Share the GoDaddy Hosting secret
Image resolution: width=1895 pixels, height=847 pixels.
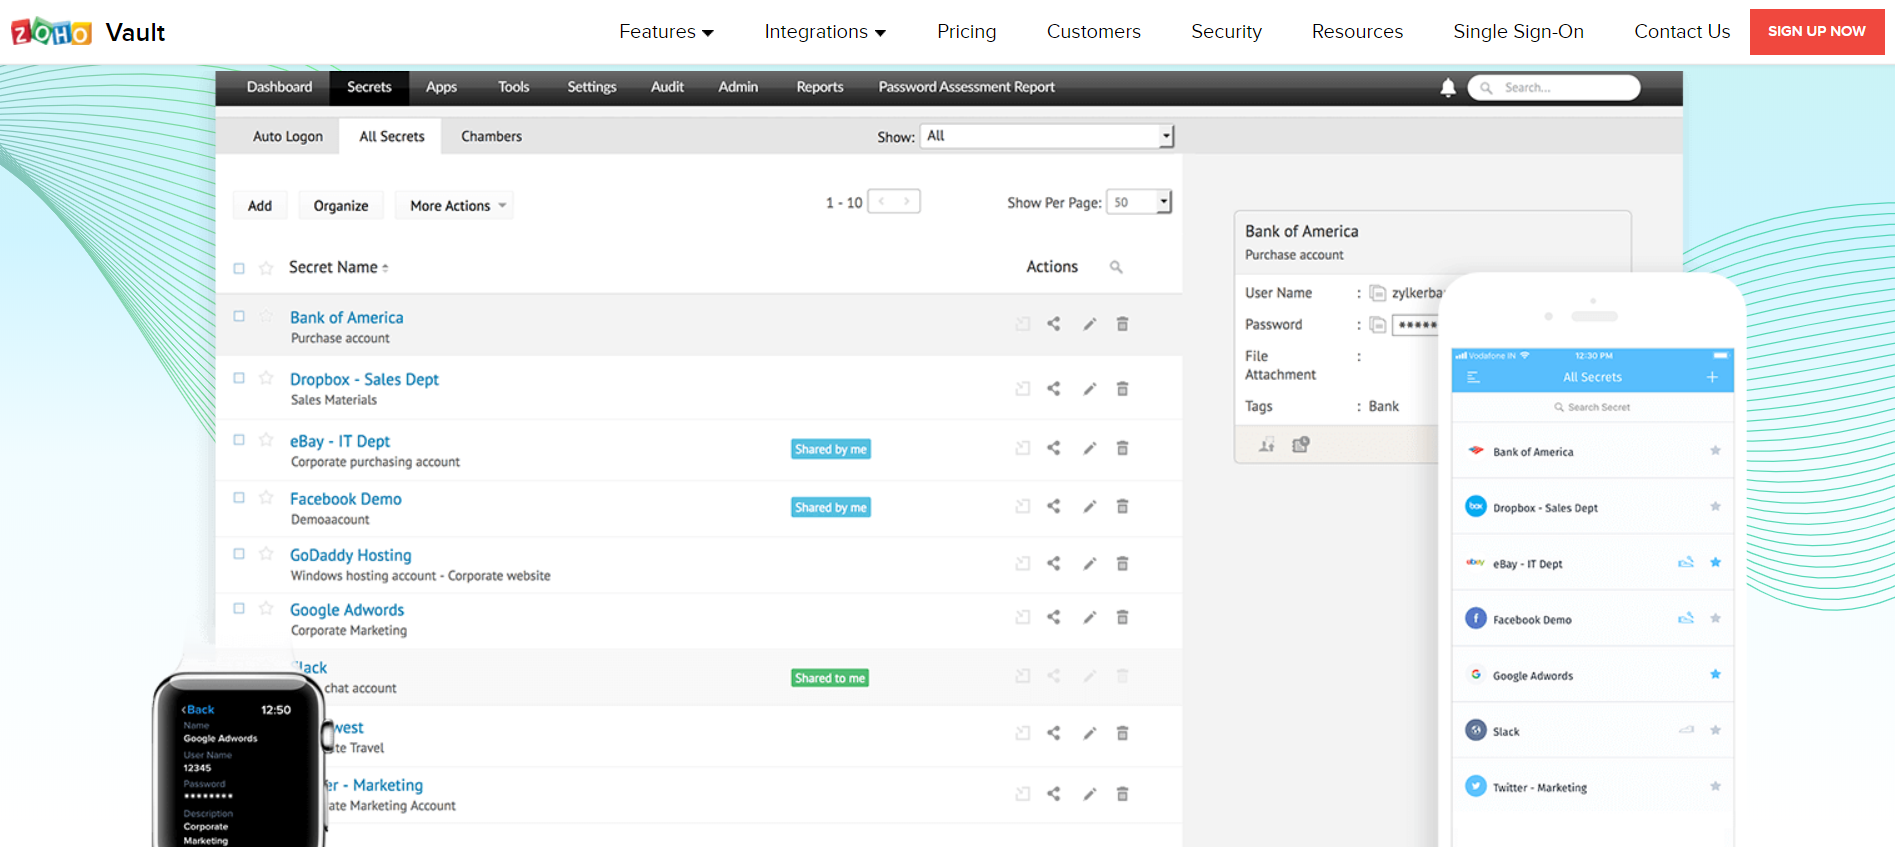pyautogui.click(x=1053, y=564)
